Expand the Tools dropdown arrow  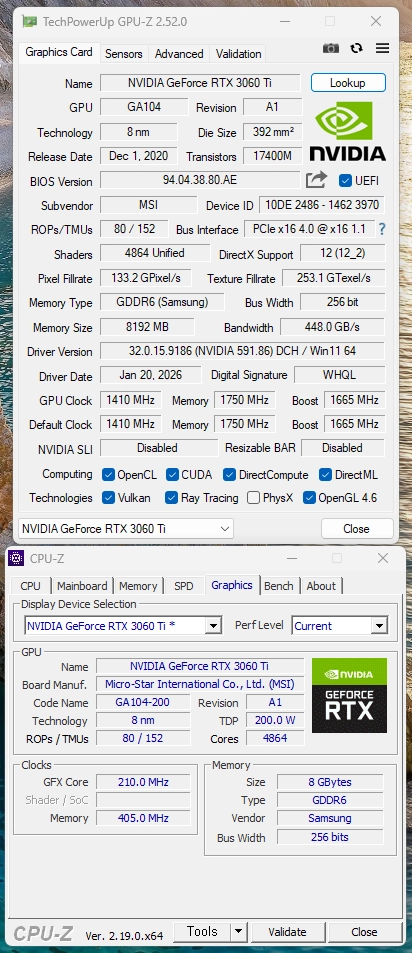pyautogui.click(x=239, y=931)
